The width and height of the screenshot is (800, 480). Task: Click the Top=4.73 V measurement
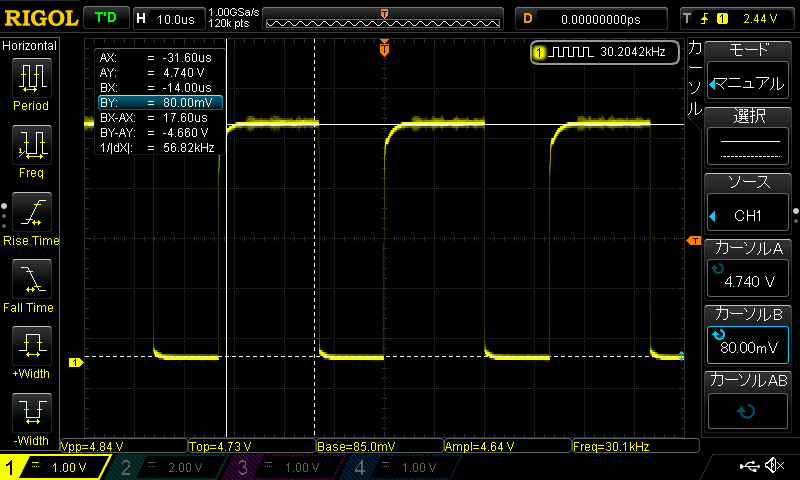tap(252, 447)
